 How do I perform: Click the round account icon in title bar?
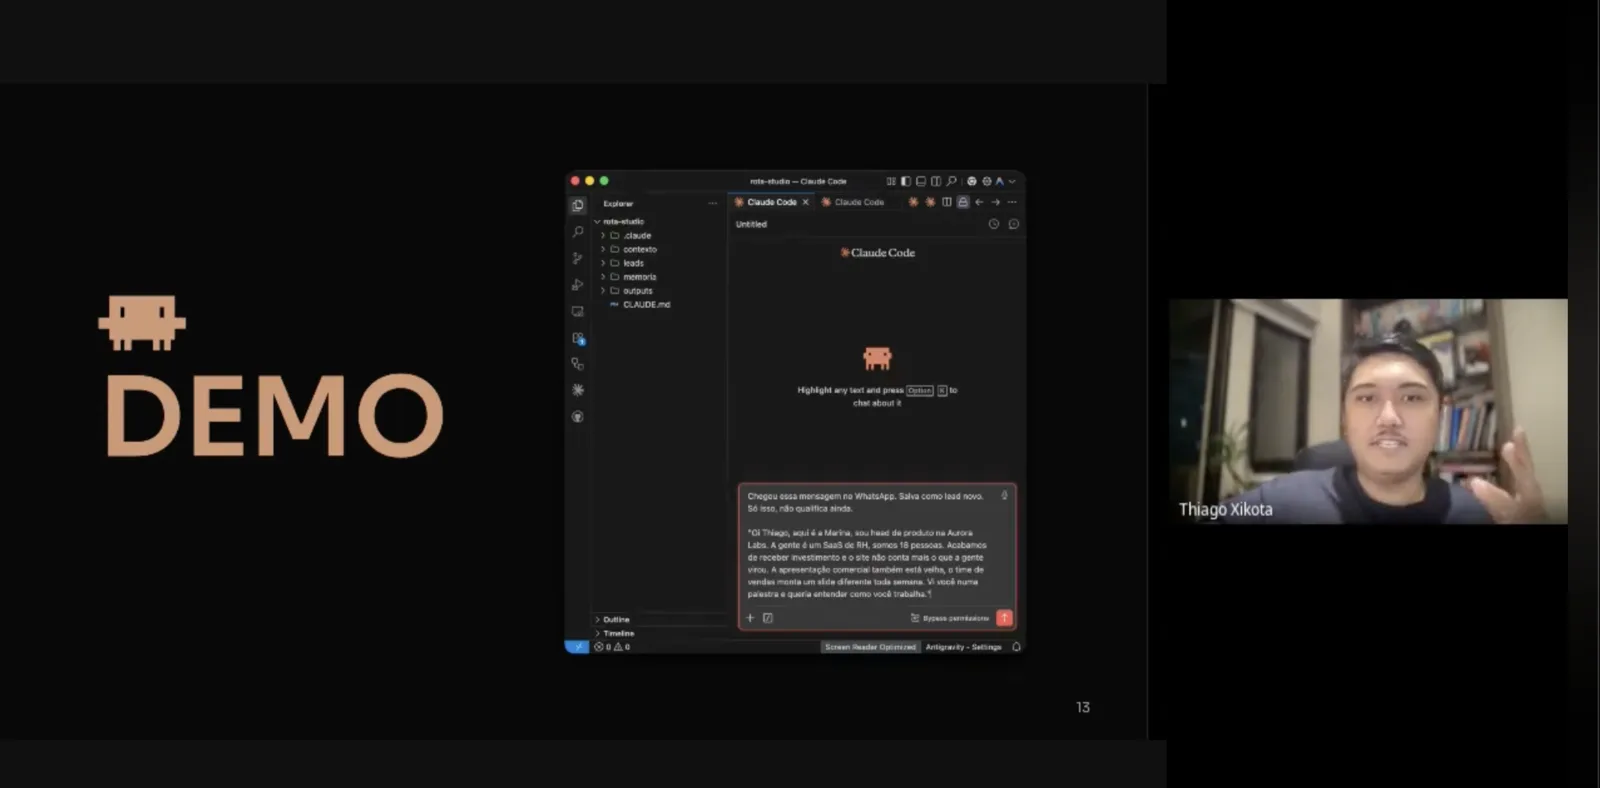(972, 181)
